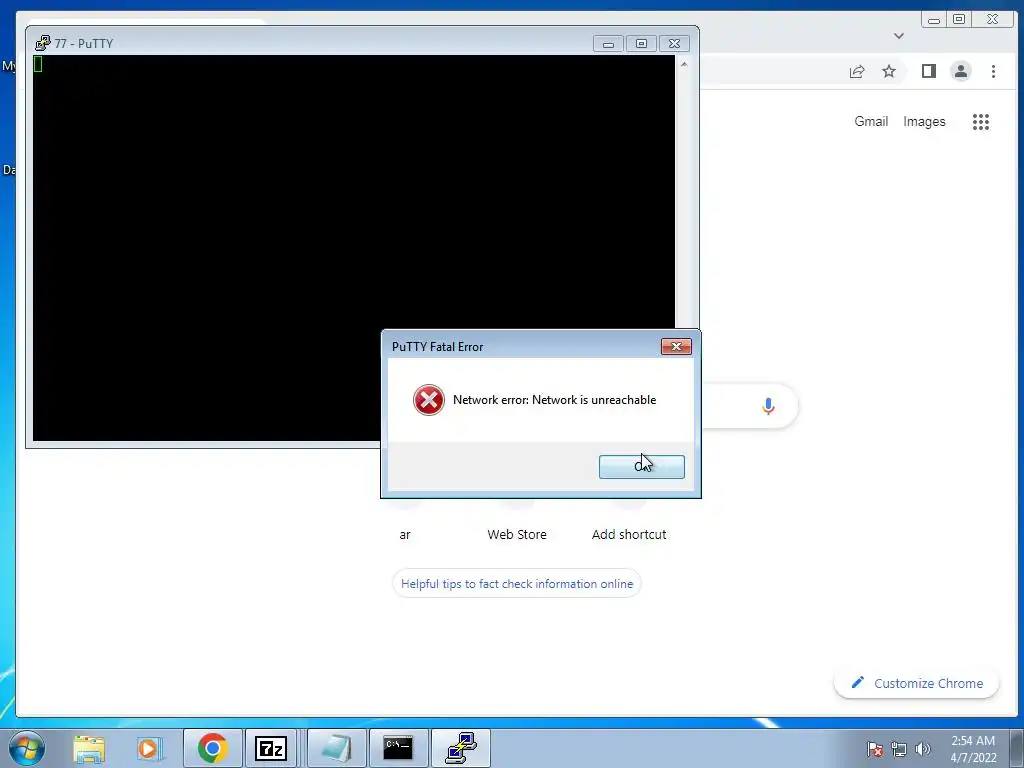This screenshot has width=1024, height=768.
Task: Click the PuTTY terminal scrollbar up arrow
Action: tap(684, 64)
